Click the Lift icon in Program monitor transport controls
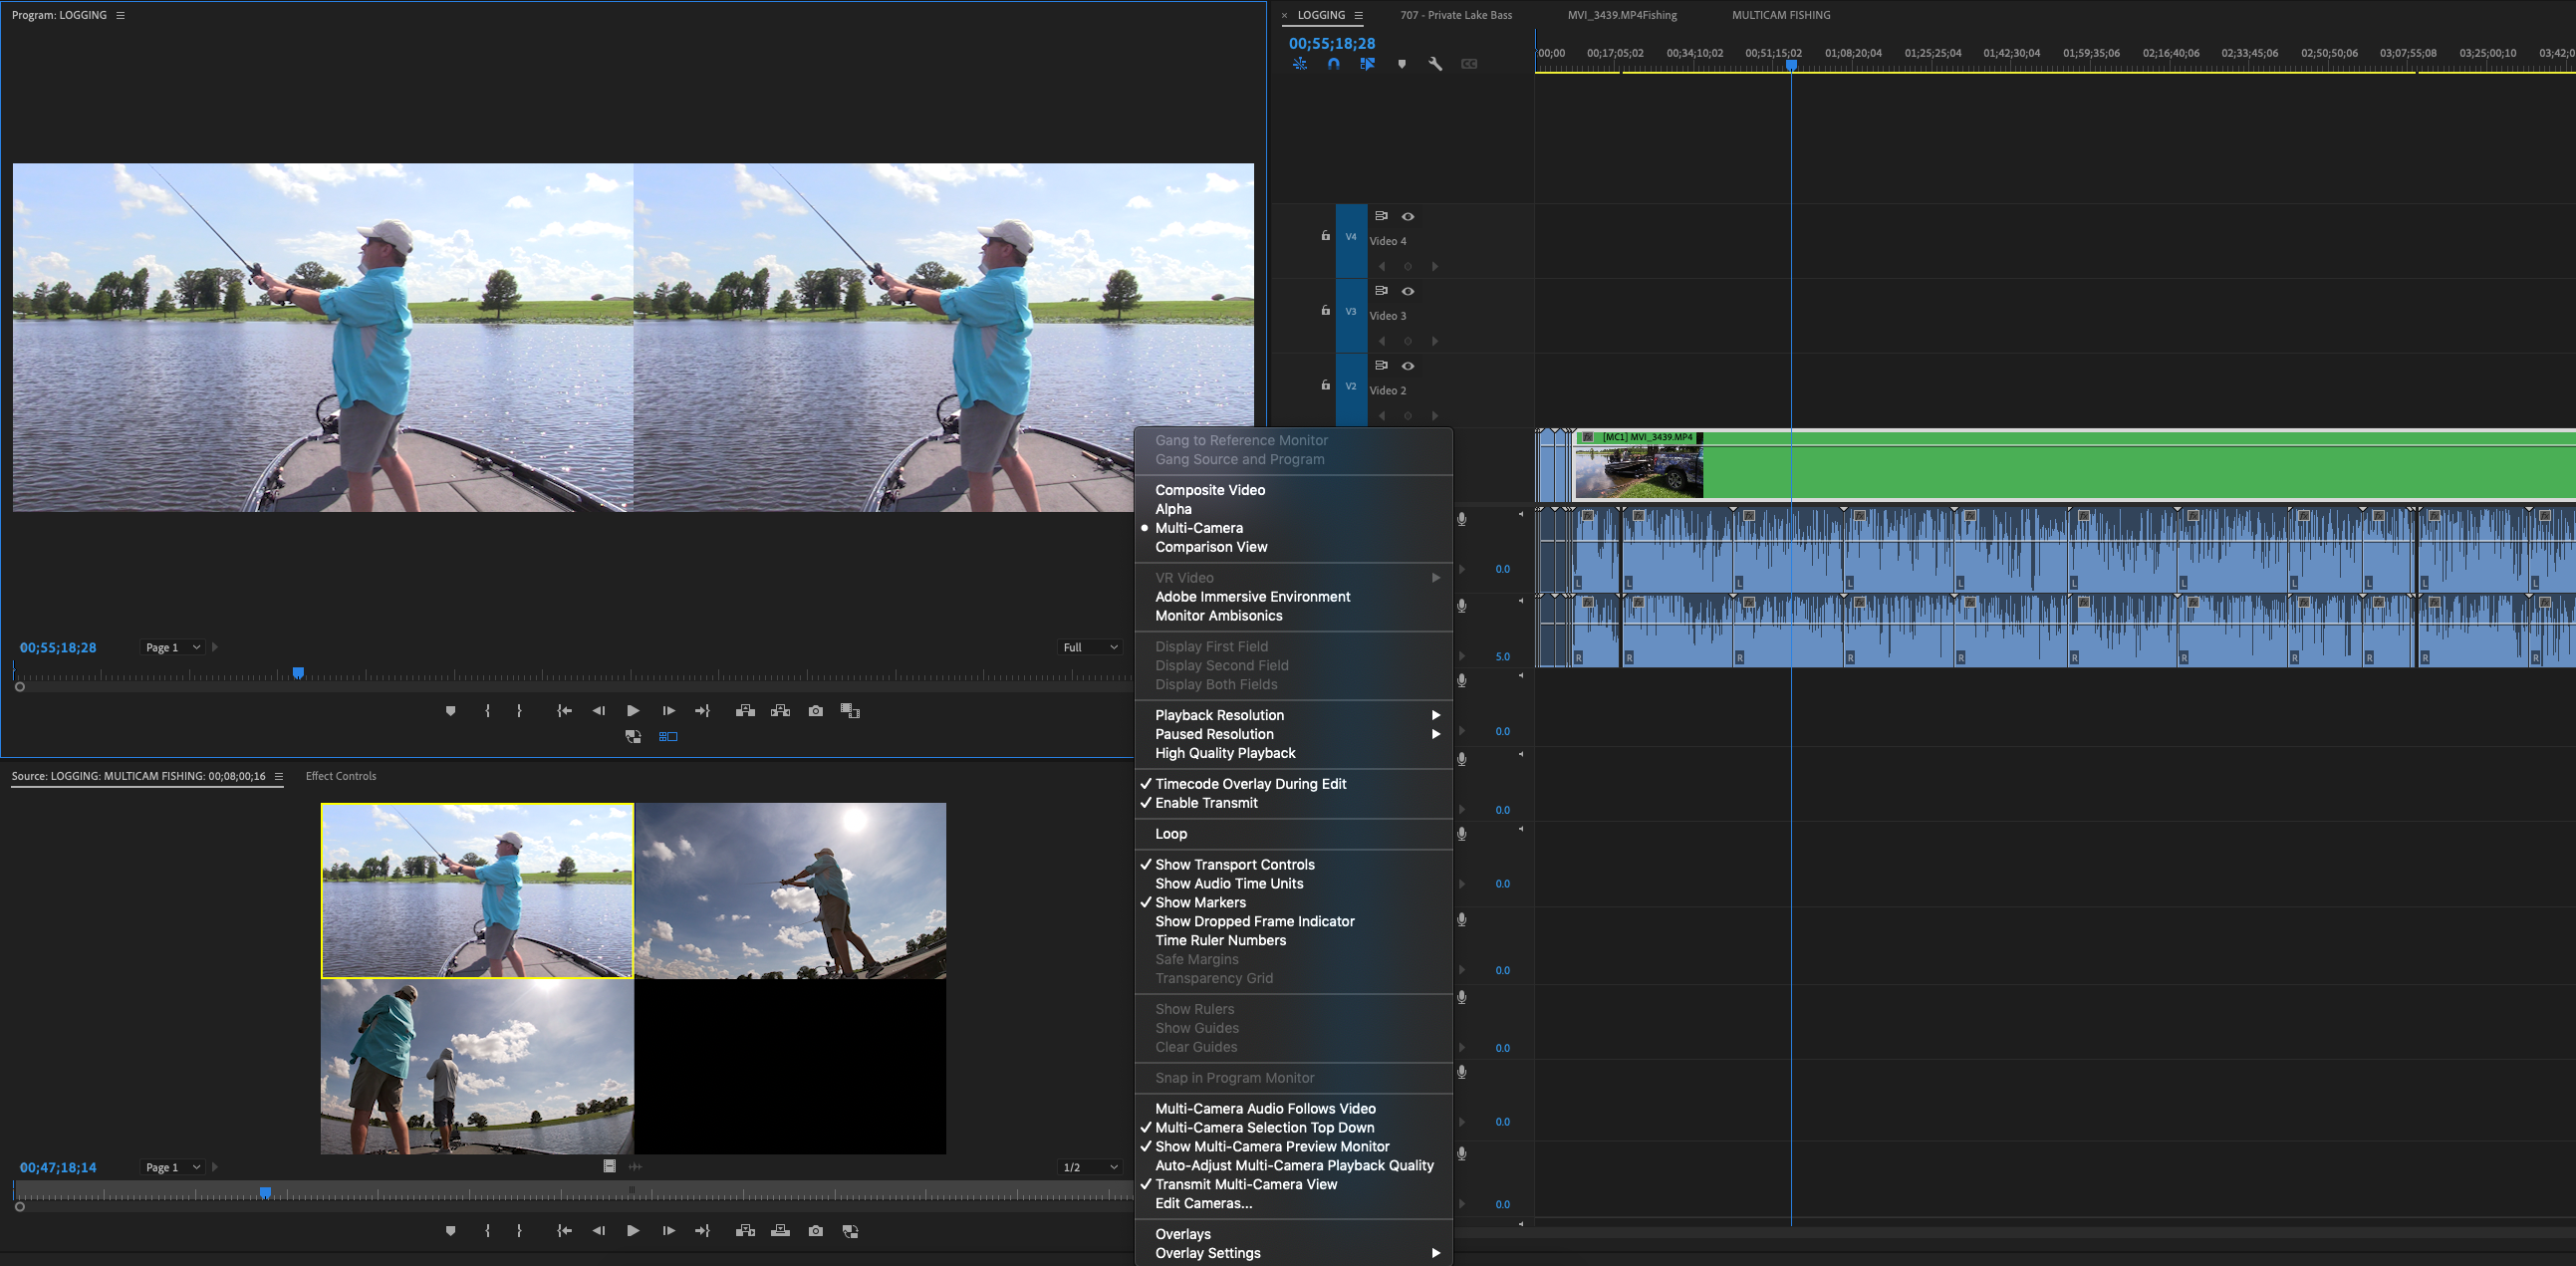This screenshot has width=2576, height=1266. click(745, 711)
